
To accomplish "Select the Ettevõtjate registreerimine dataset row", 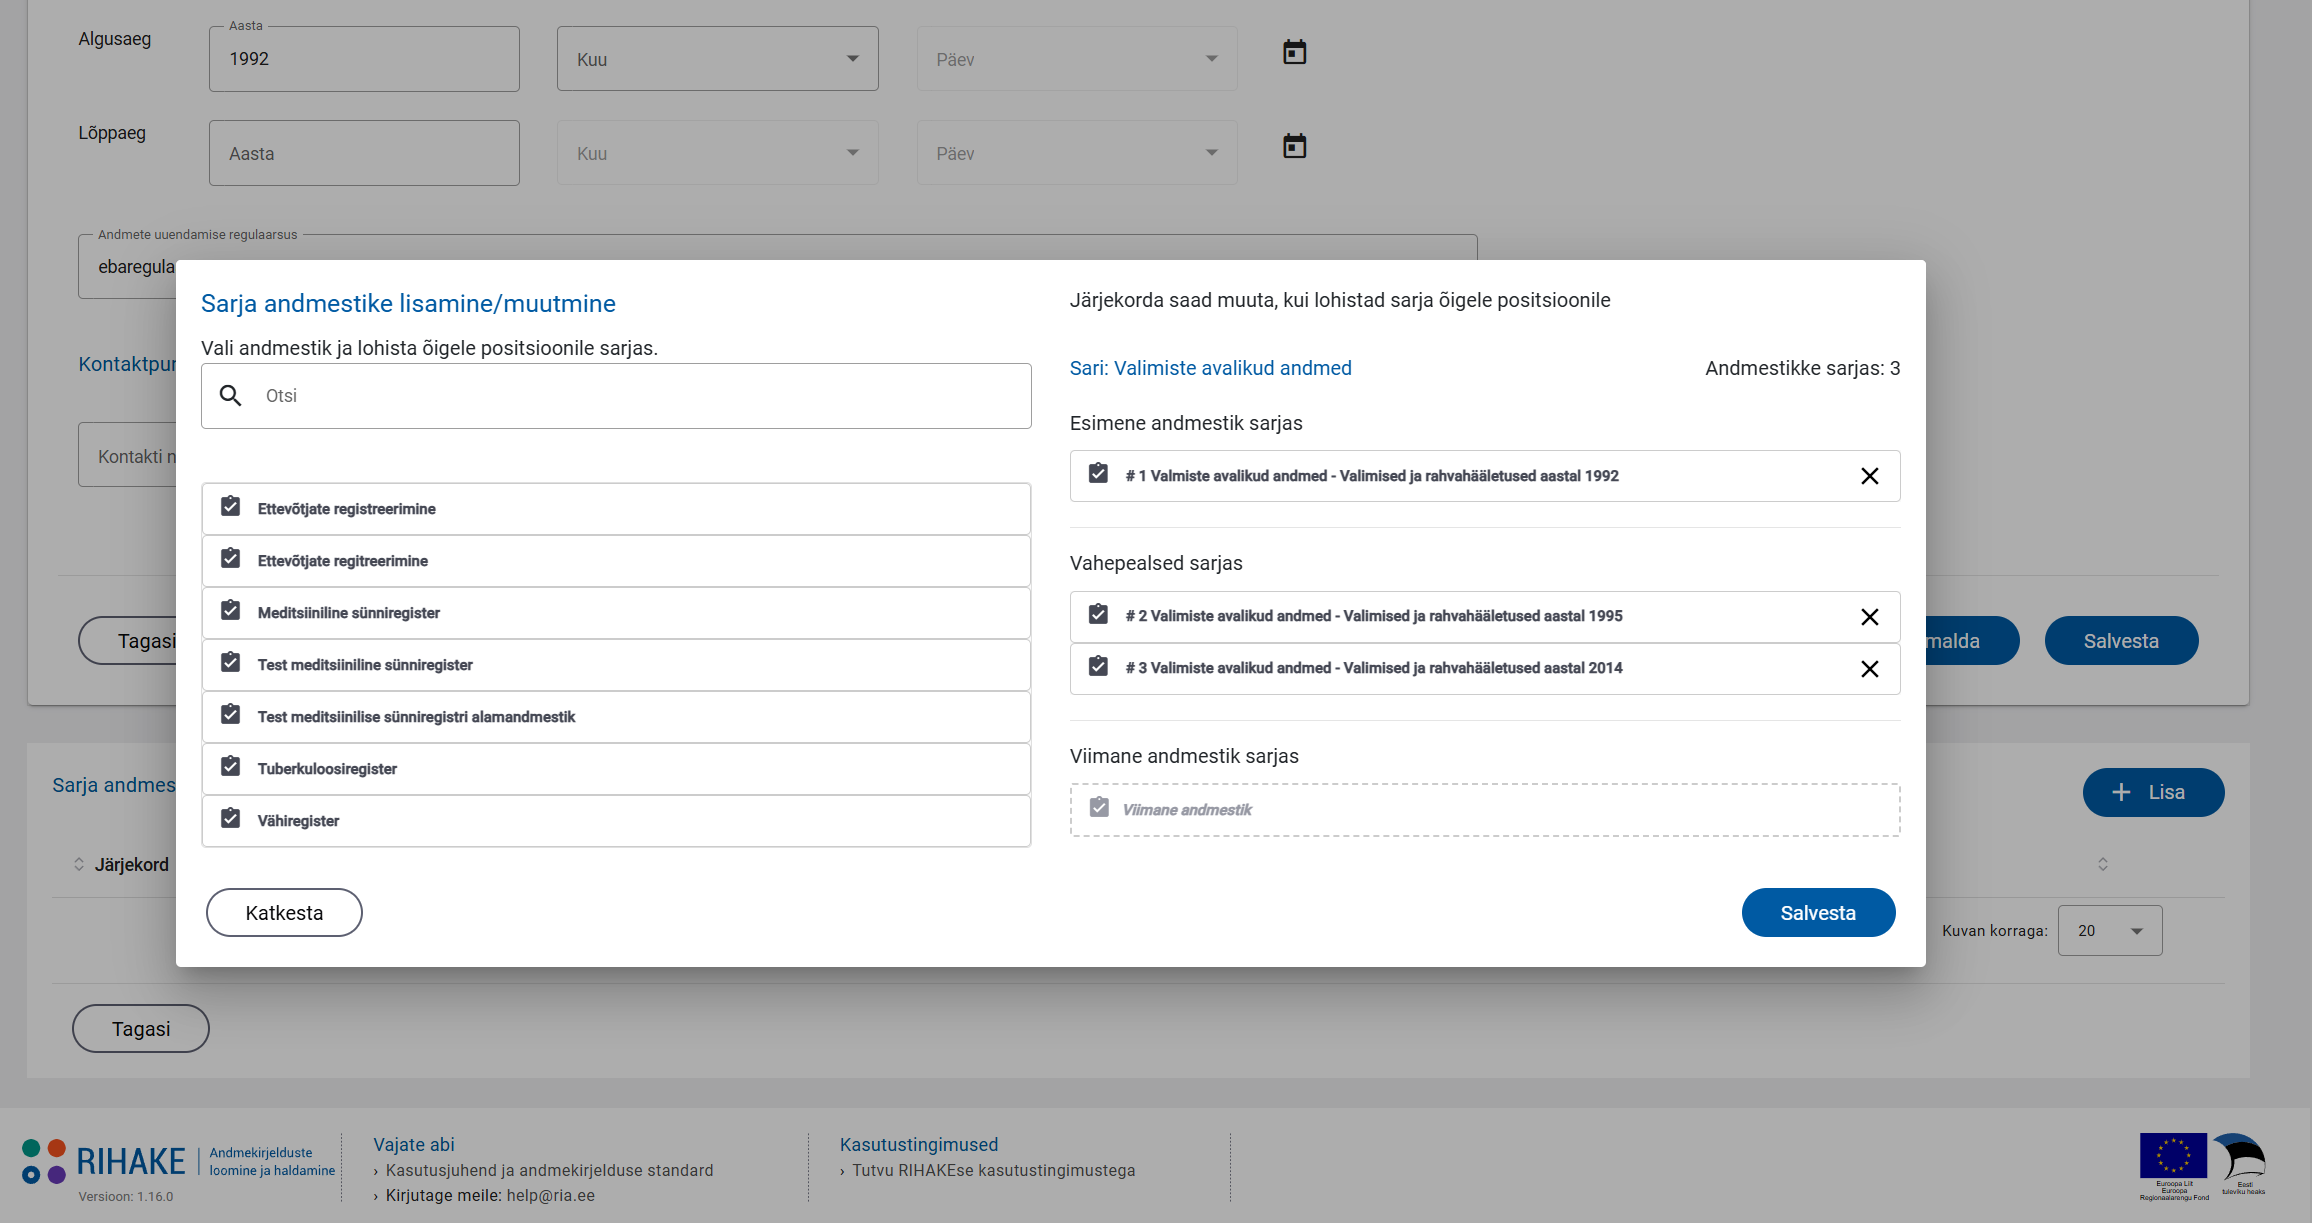I will point(615,509).
